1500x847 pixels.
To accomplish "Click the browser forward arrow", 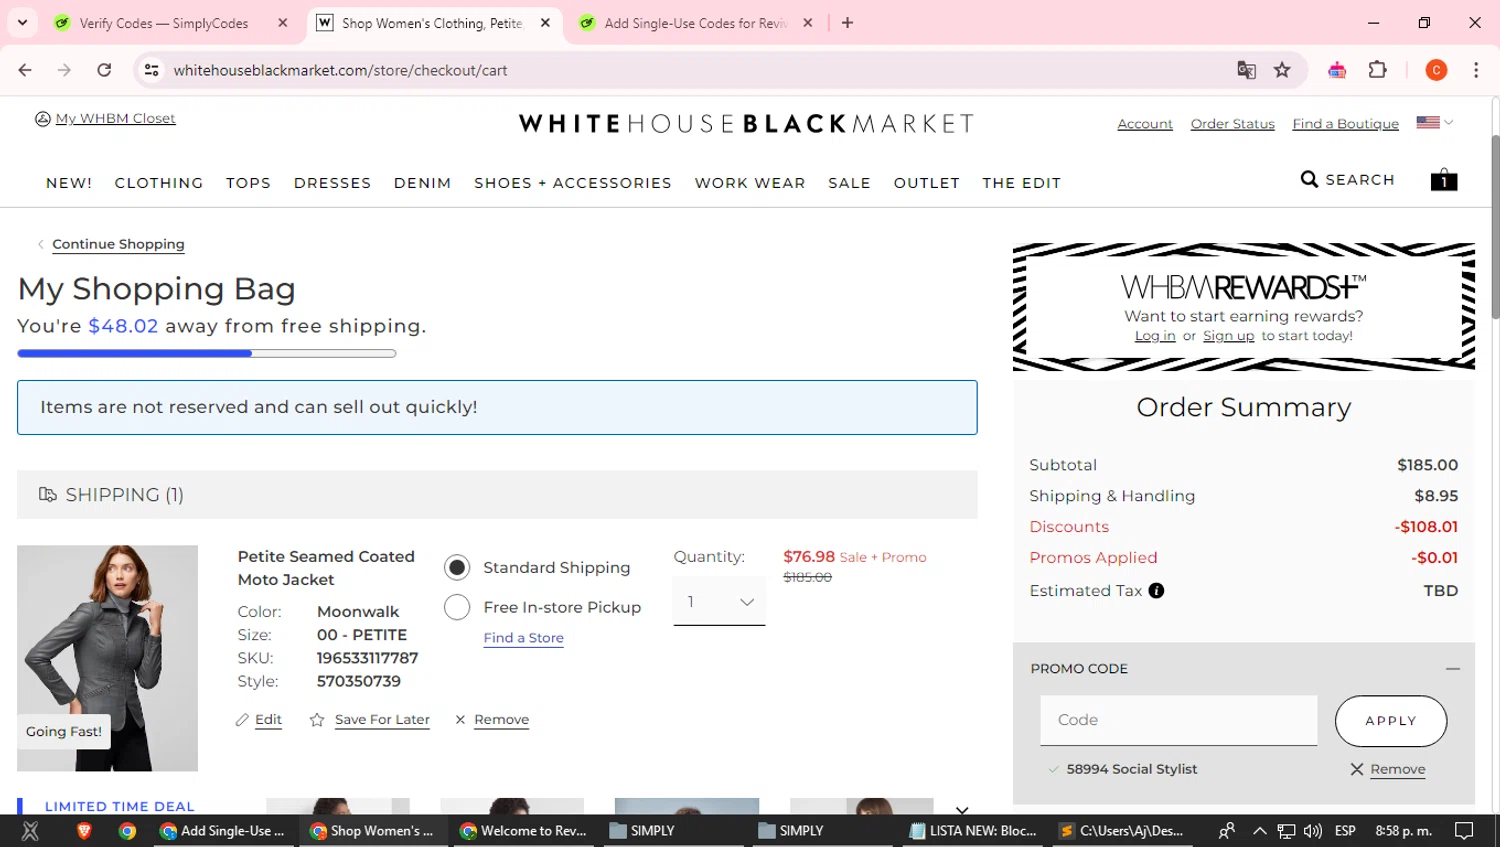I will point(64,70).
